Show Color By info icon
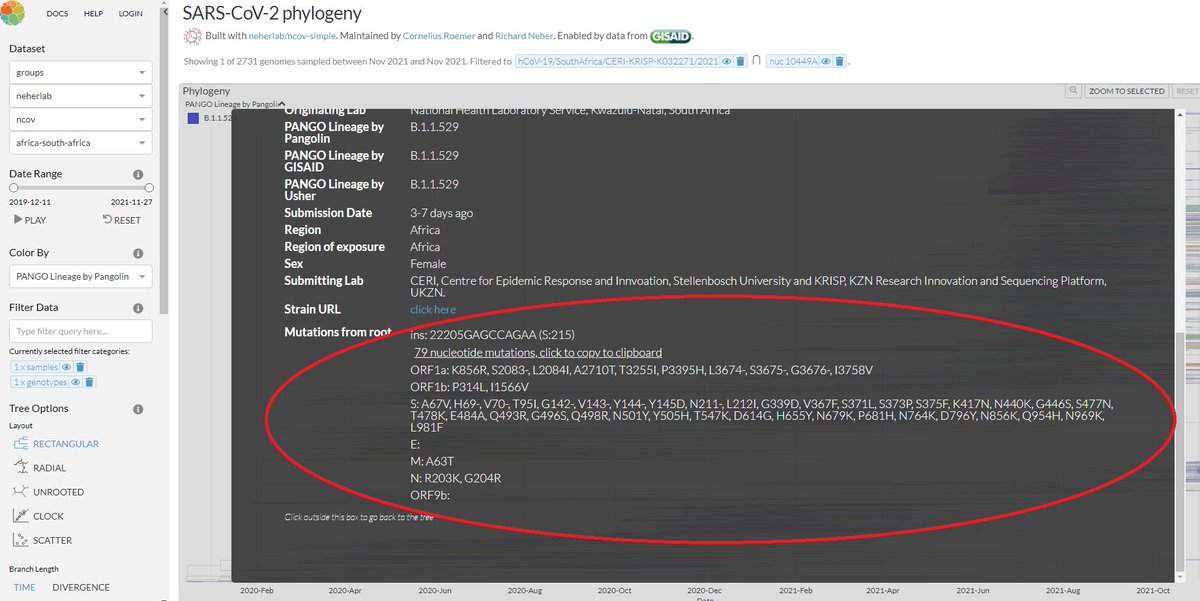The image size is (1200, 601). [x=138, y=254]
